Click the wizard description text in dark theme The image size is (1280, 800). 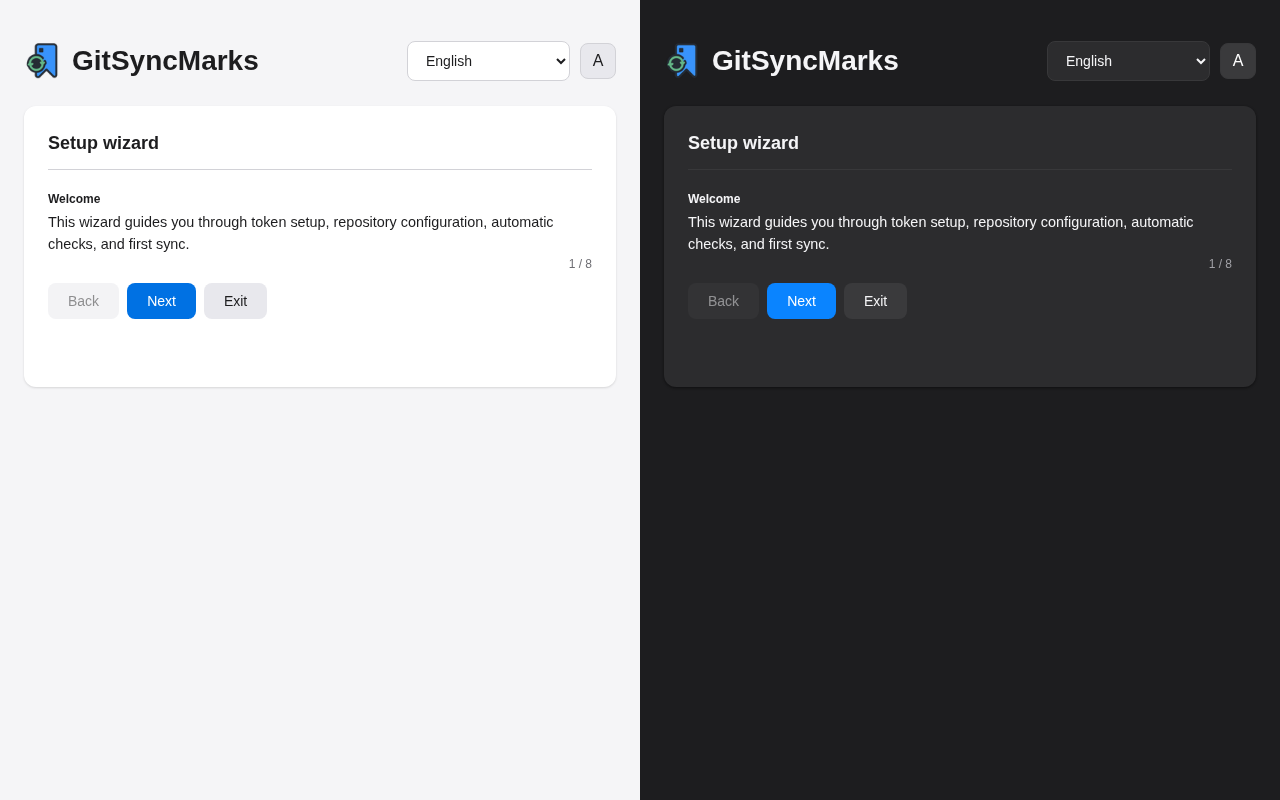click(x=940, y=232)
